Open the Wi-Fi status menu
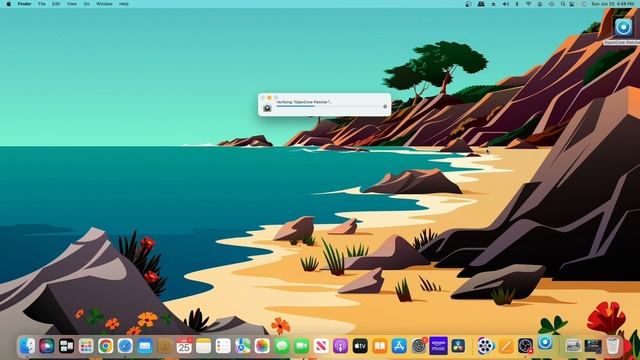 pyautogui.click(x=529, y=4)
